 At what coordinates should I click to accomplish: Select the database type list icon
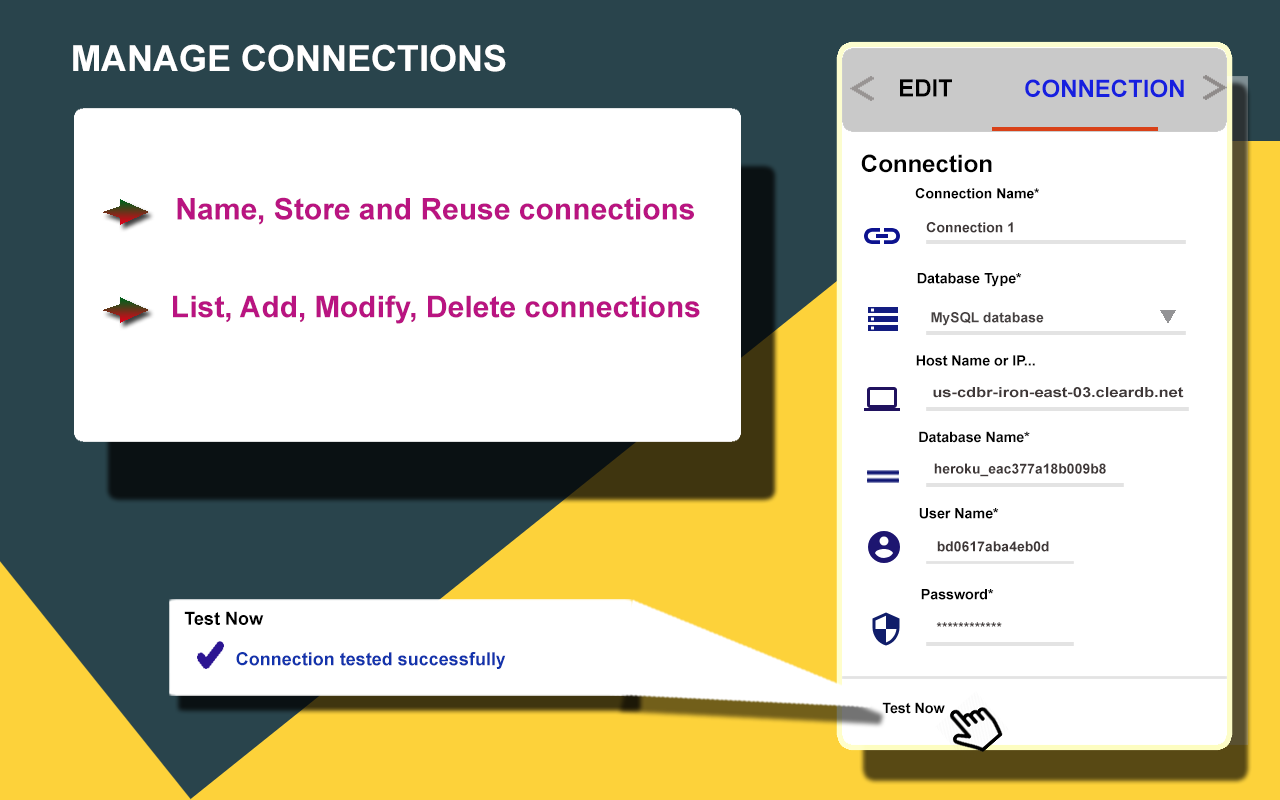883,318
